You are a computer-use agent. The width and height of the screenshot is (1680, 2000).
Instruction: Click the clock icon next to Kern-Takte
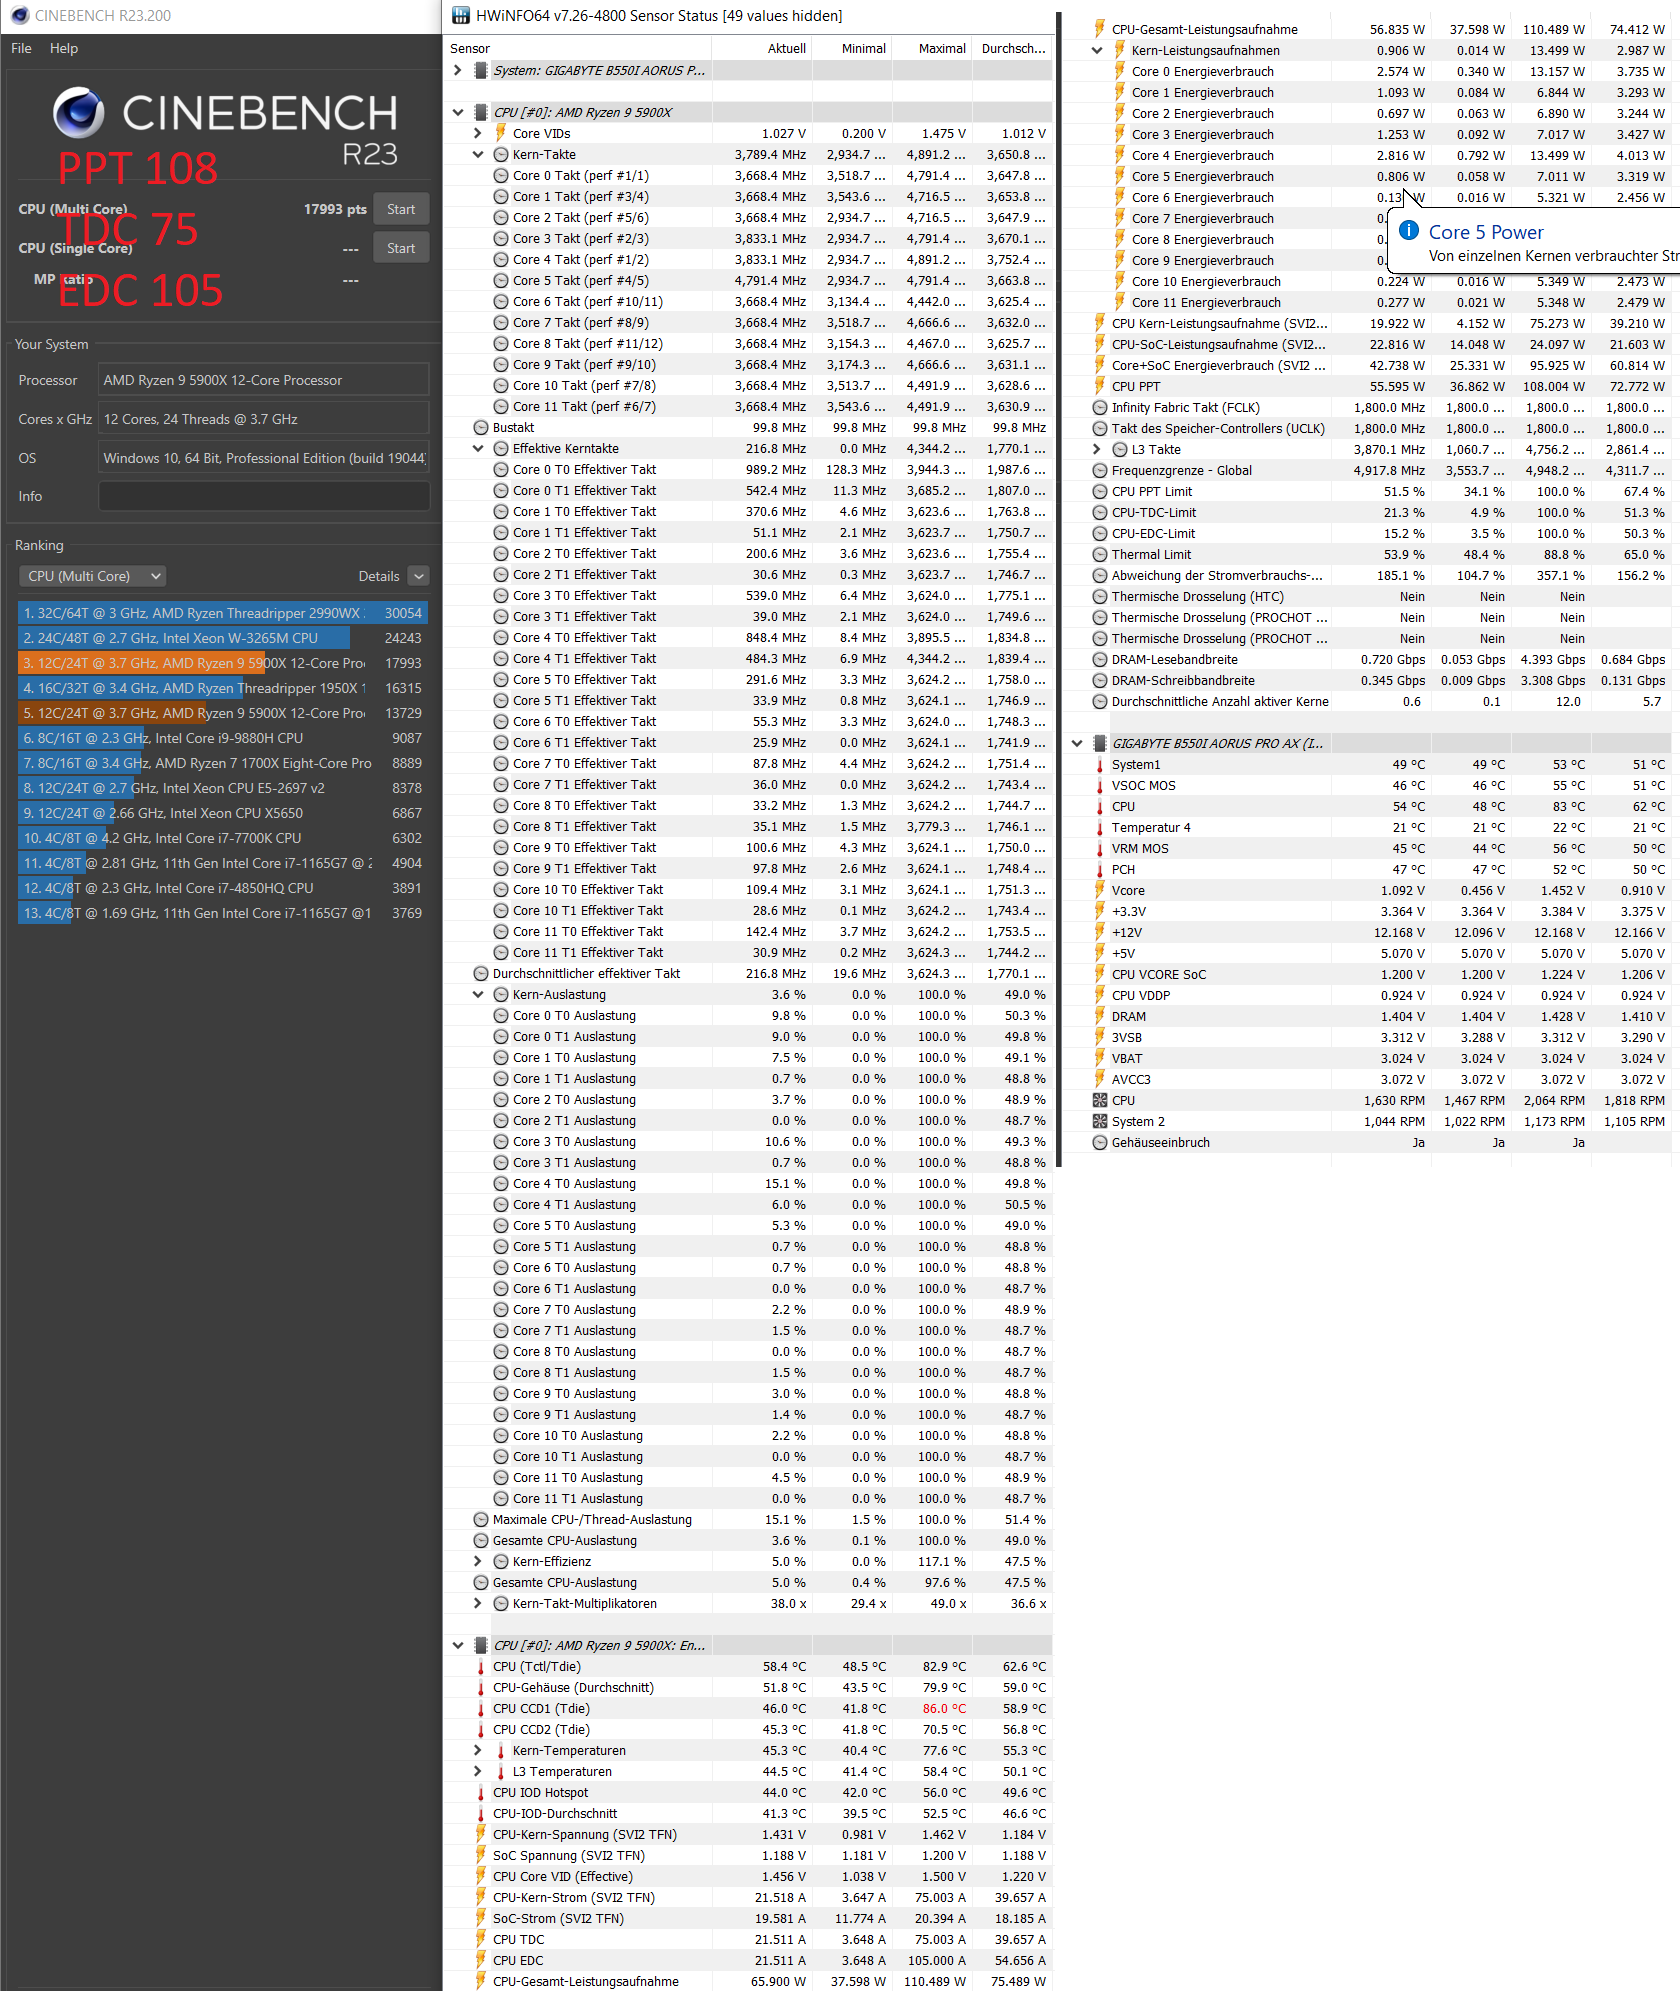pos(501,154)
